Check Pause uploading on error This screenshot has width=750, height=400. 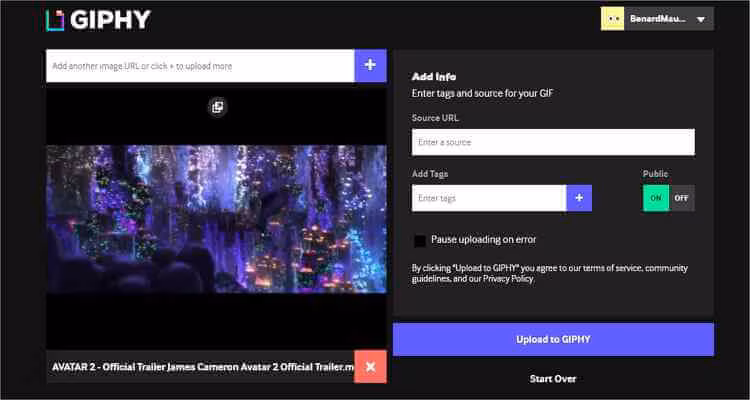coord(420,241)
